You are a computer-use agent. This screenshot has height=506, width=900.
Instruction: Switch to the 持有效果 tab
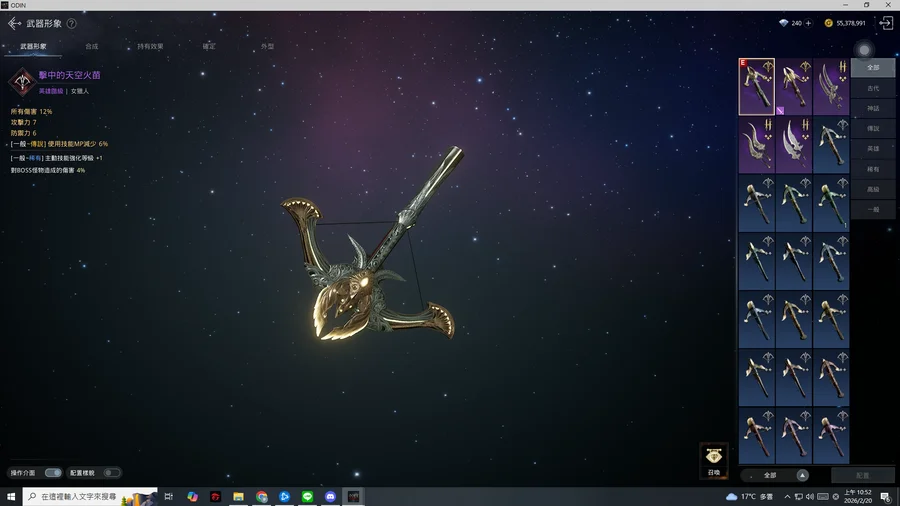150,46
